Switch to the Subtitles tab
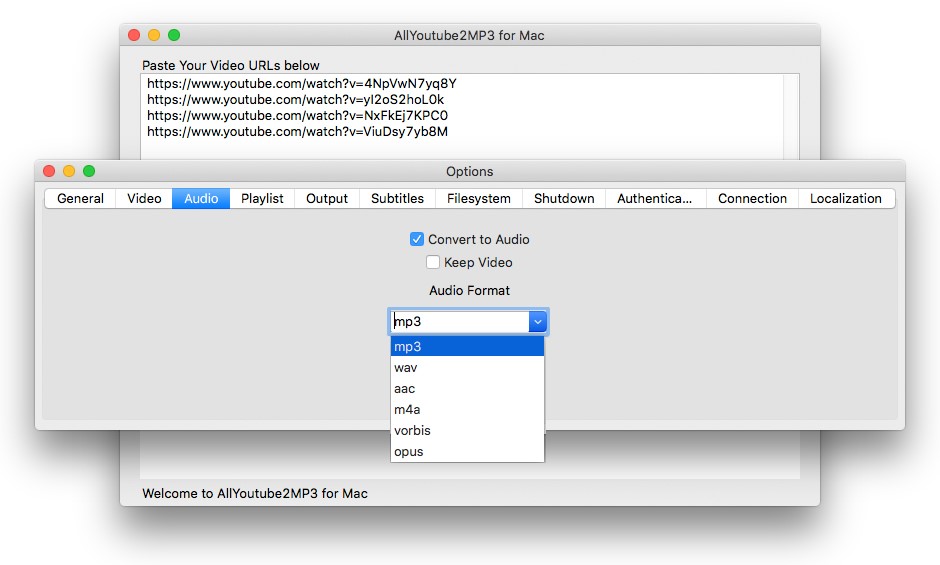This screenshot has height=565, width=940. point(397,199)
